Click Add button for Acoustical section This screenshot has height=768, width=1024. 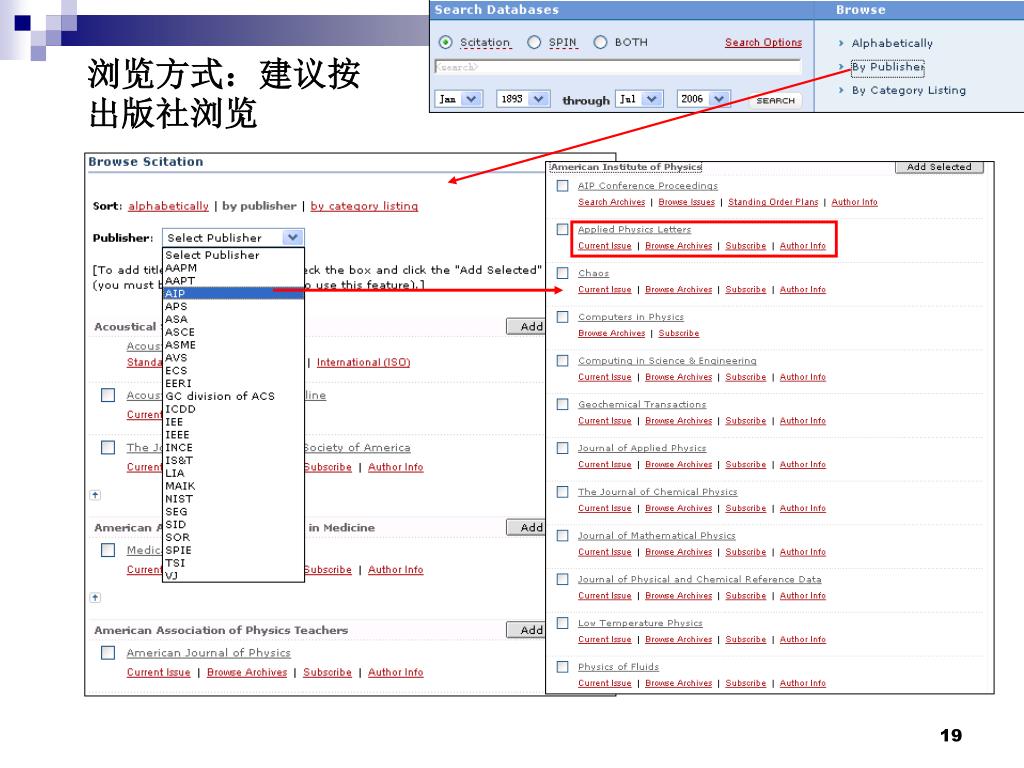pos(526,327)
